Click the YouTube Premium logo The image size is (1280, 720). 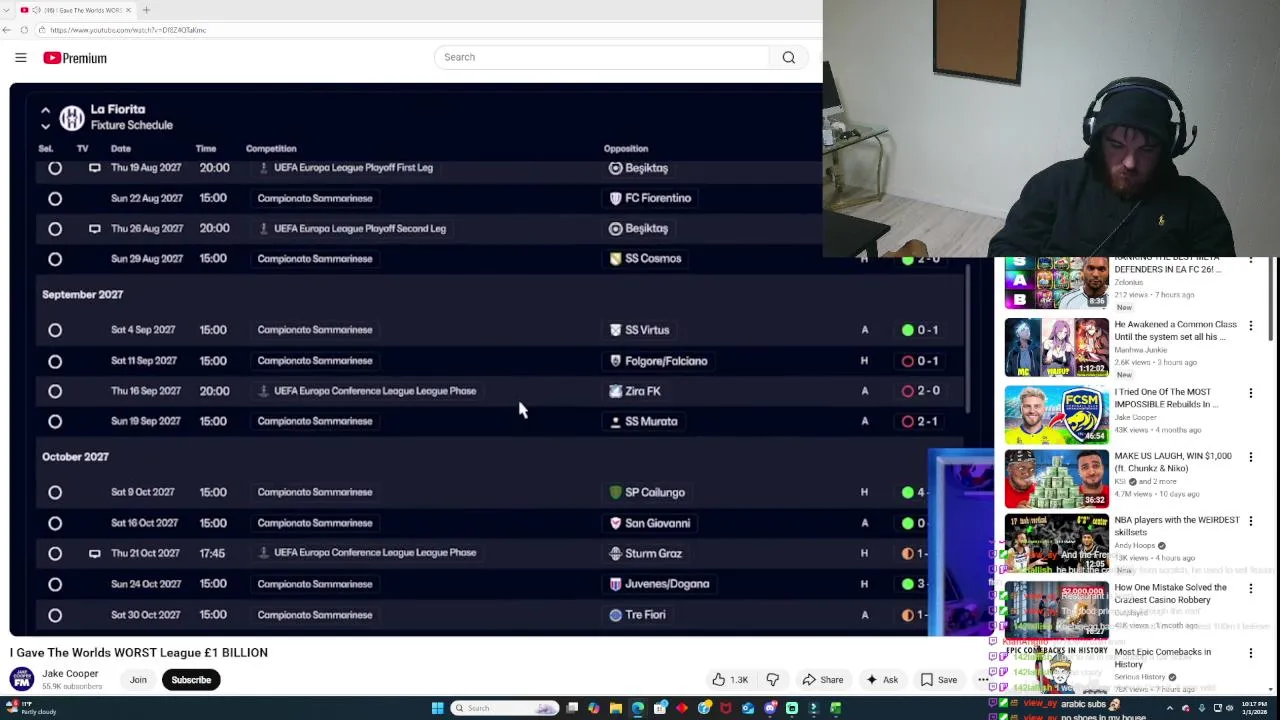75,58
